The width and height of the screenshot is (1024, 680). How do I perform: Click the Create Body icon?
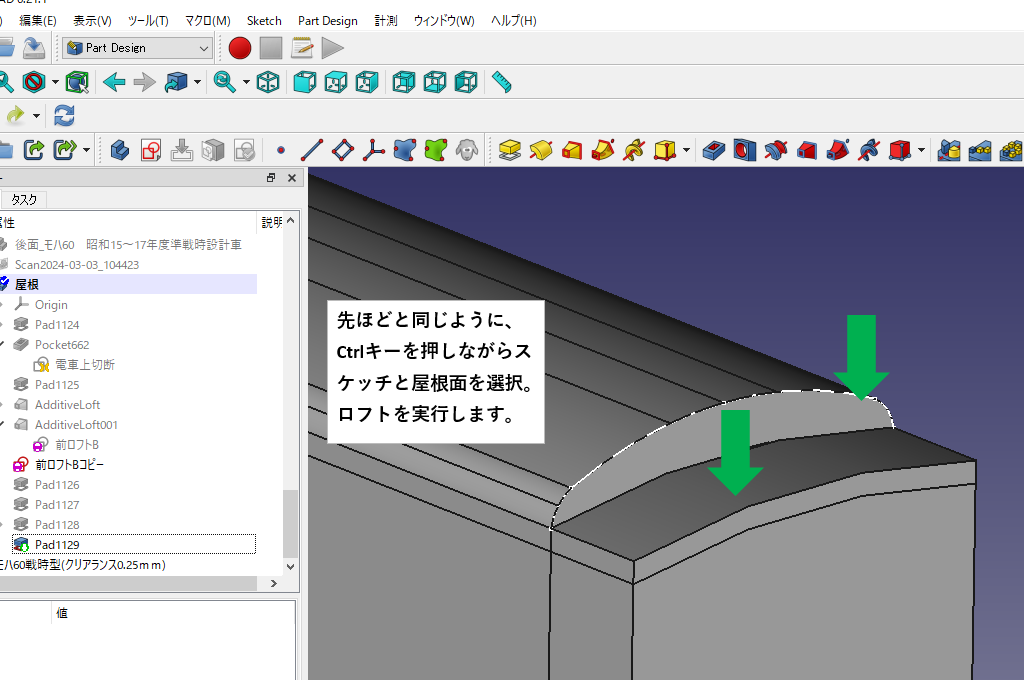point(120,150)
